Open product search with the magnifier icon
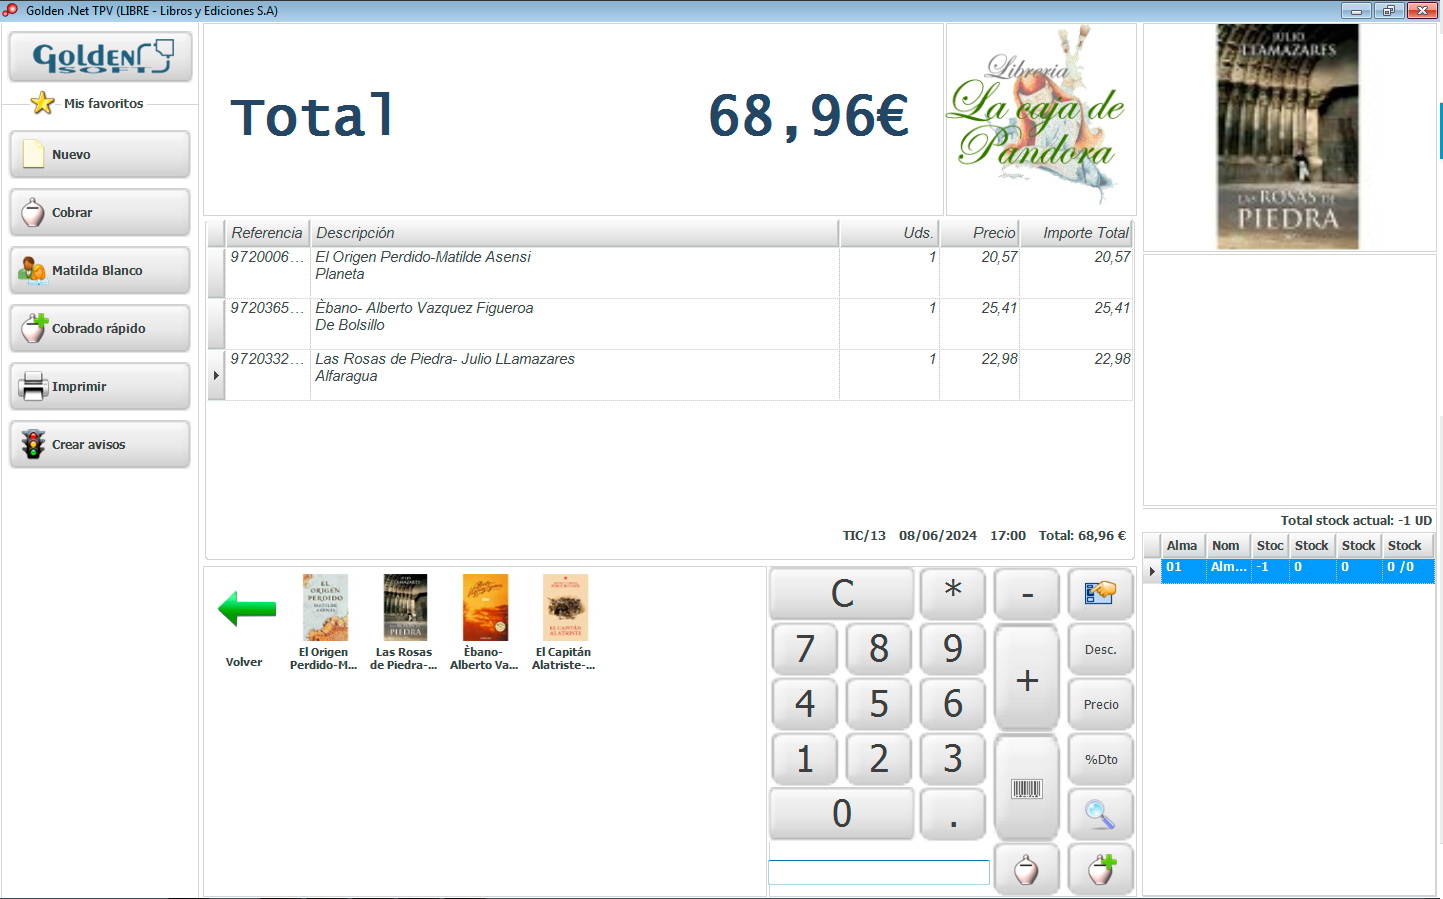Screen dimensions: 1443x899 (x=1101, y=815)
